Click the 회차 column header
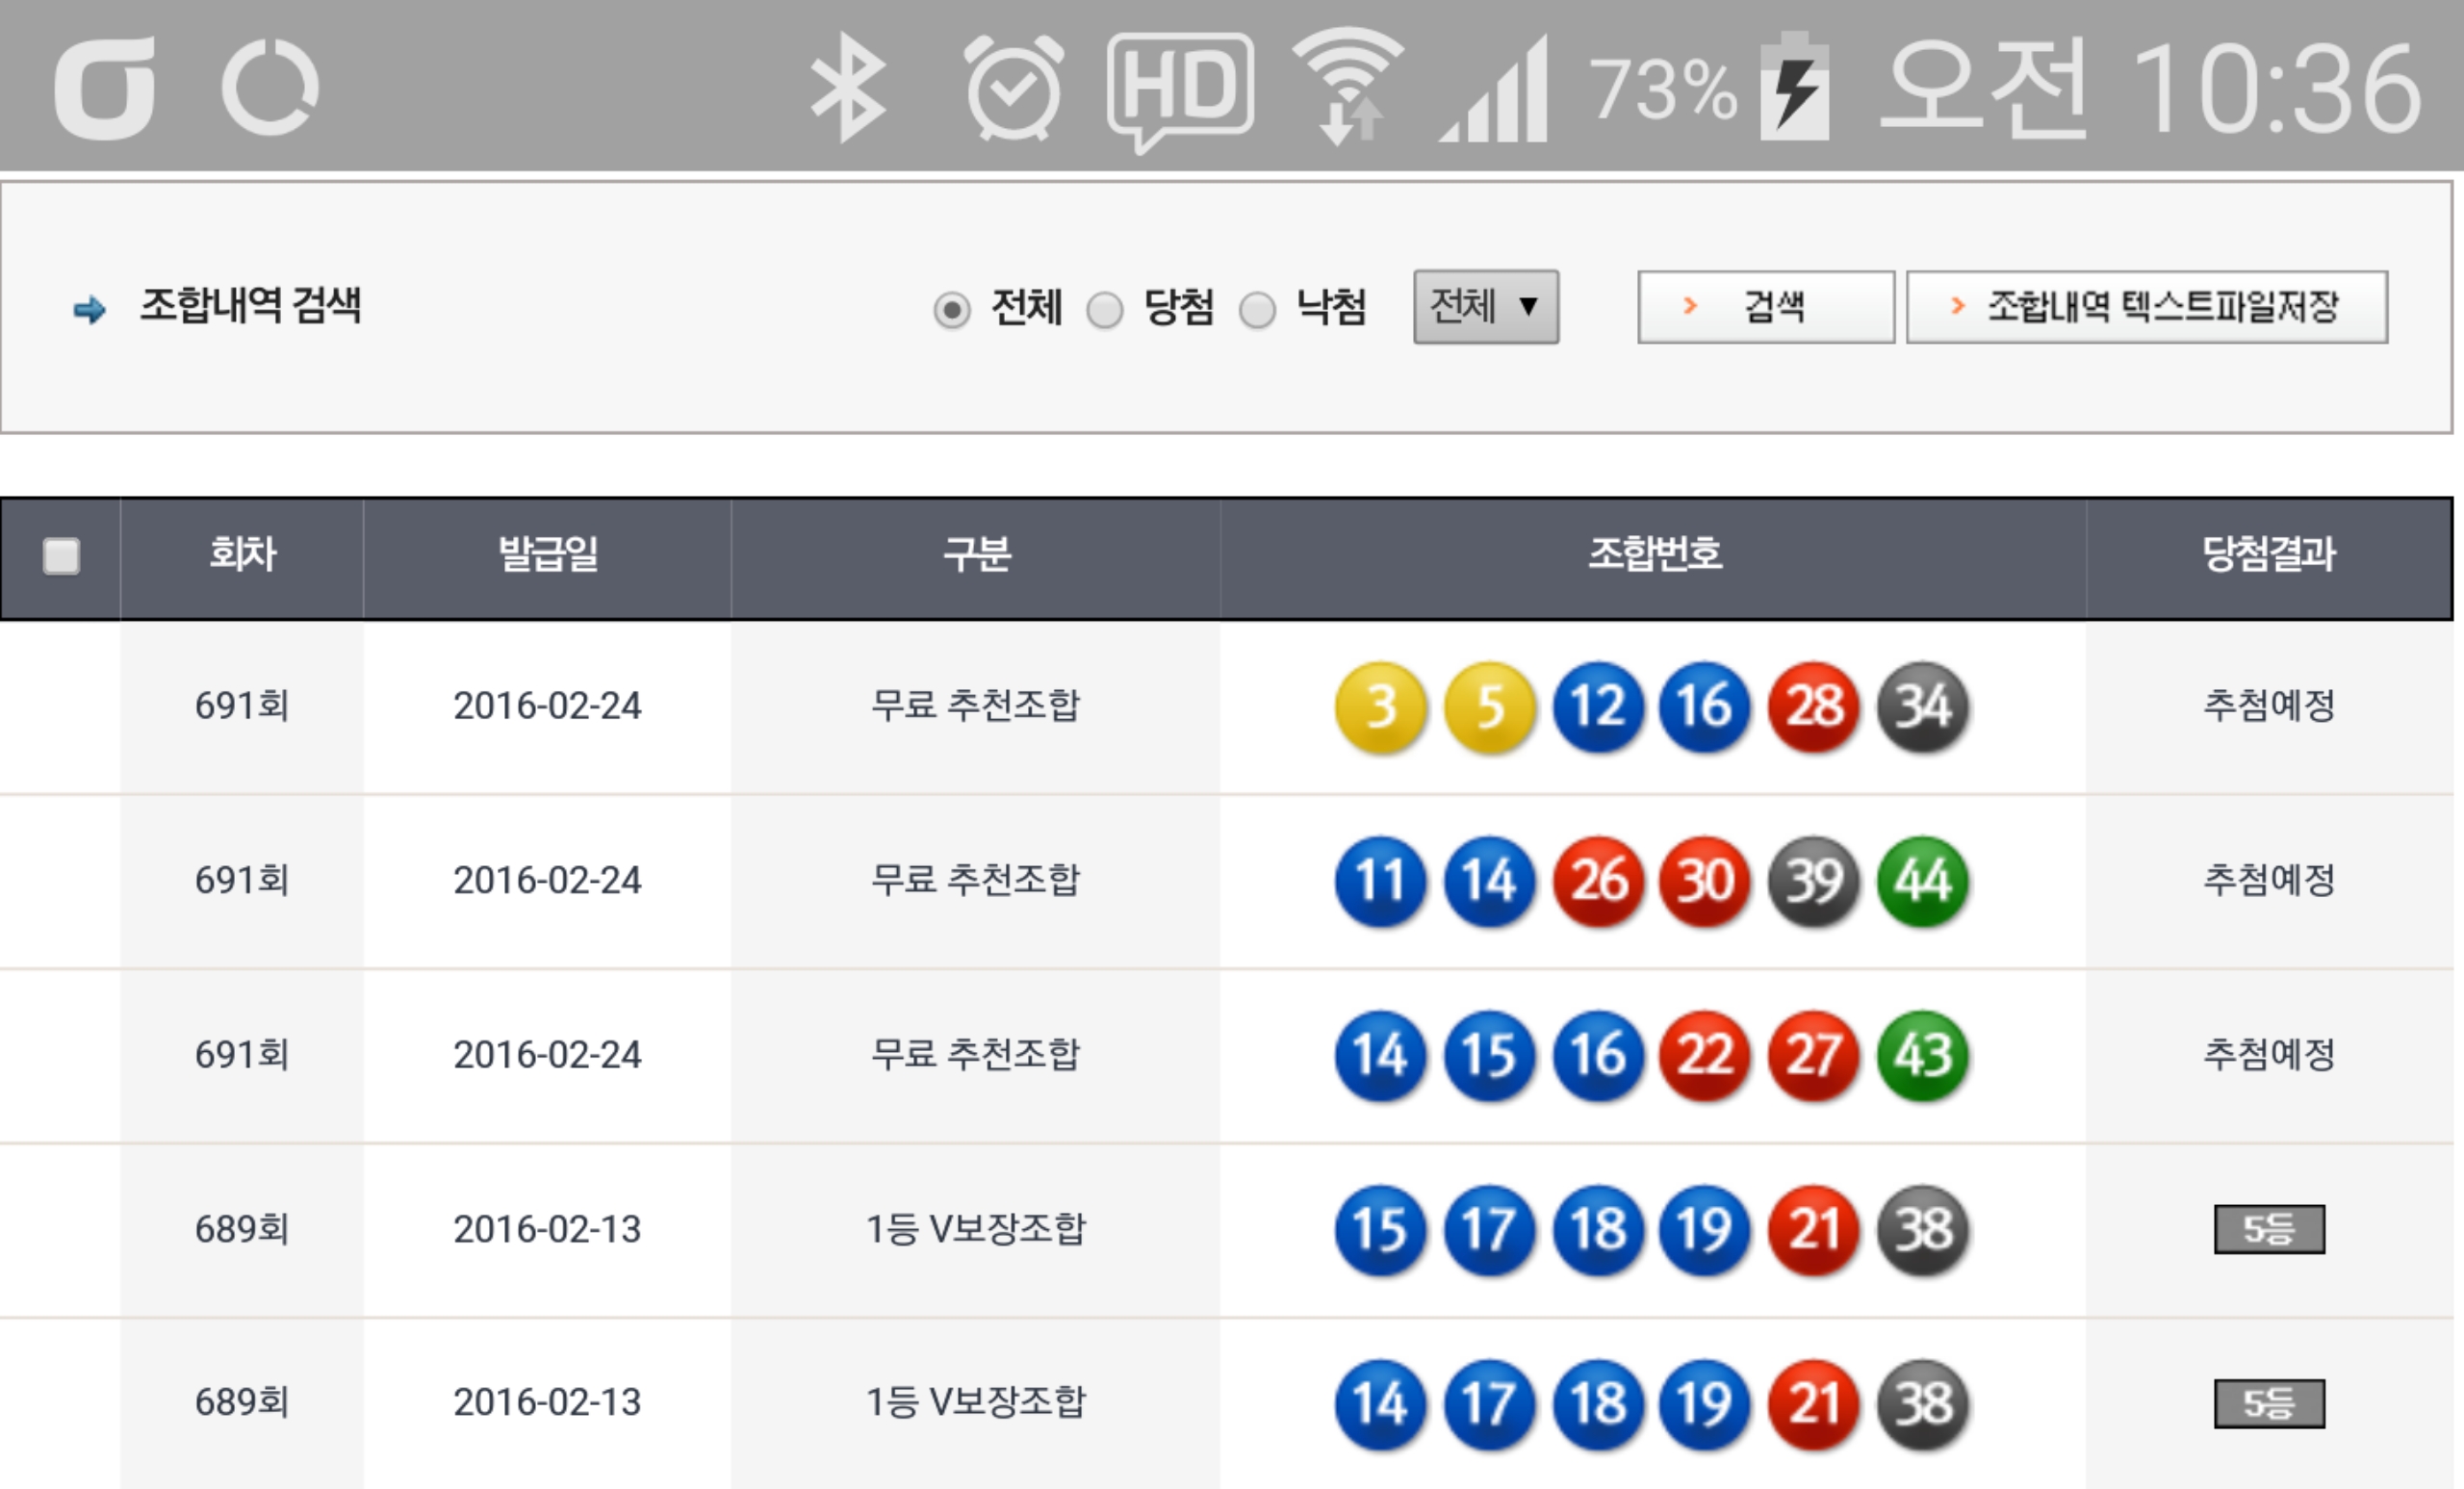Image resolution: width=2464 pixels, height=1489 pixels. pos(242,556)
